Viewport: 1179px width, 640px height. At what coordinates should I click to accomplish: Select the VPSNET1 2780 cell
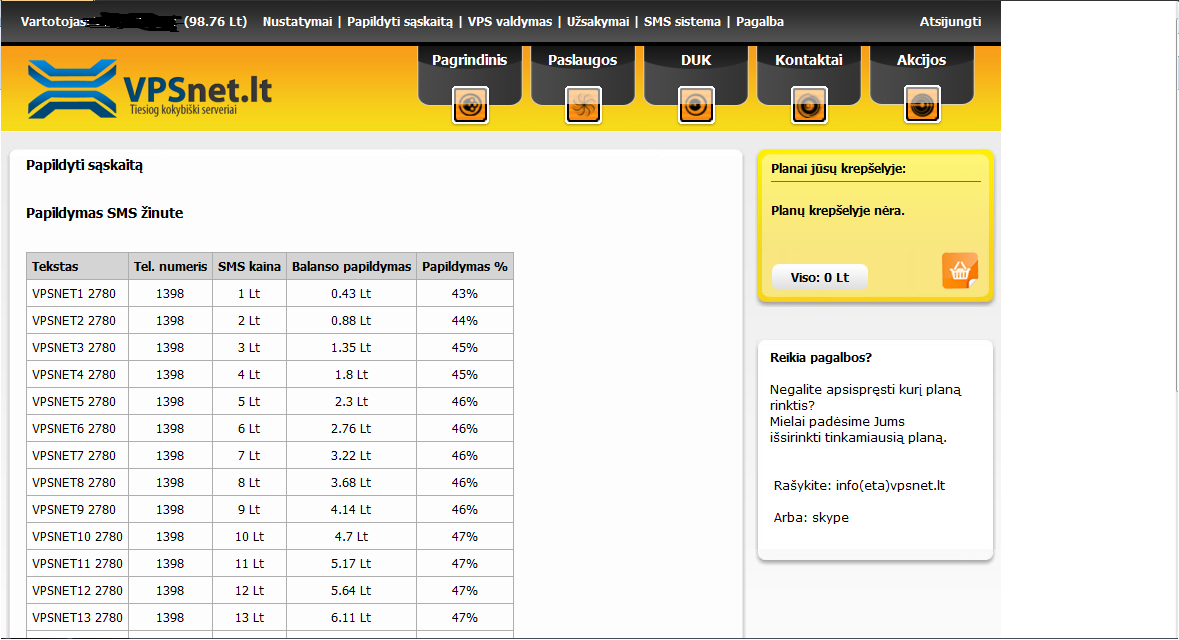point(77,293)
